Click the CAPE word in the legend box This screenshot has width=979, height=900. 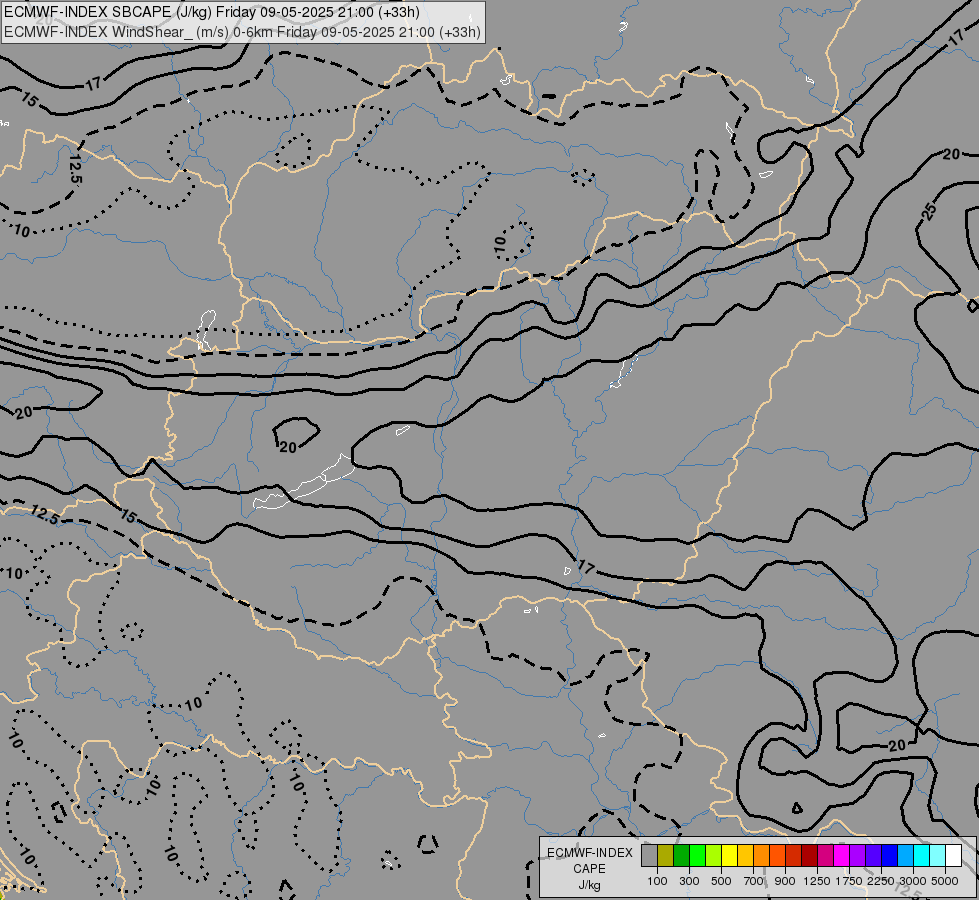589,869
